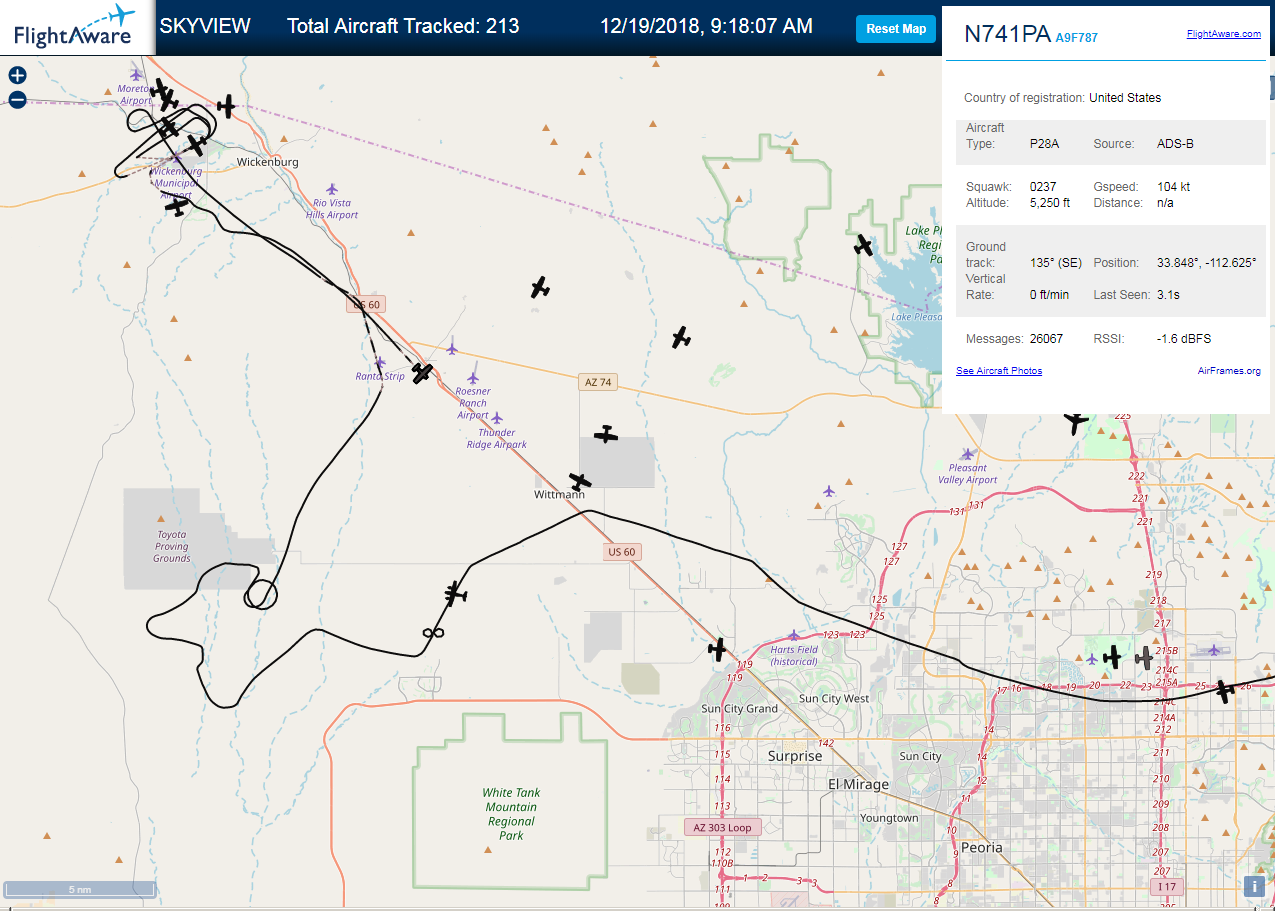The image size is (1275, 911).
Task: Open the AirFrames.org link
Action: pyautogui.click(x=1229, y=371)
